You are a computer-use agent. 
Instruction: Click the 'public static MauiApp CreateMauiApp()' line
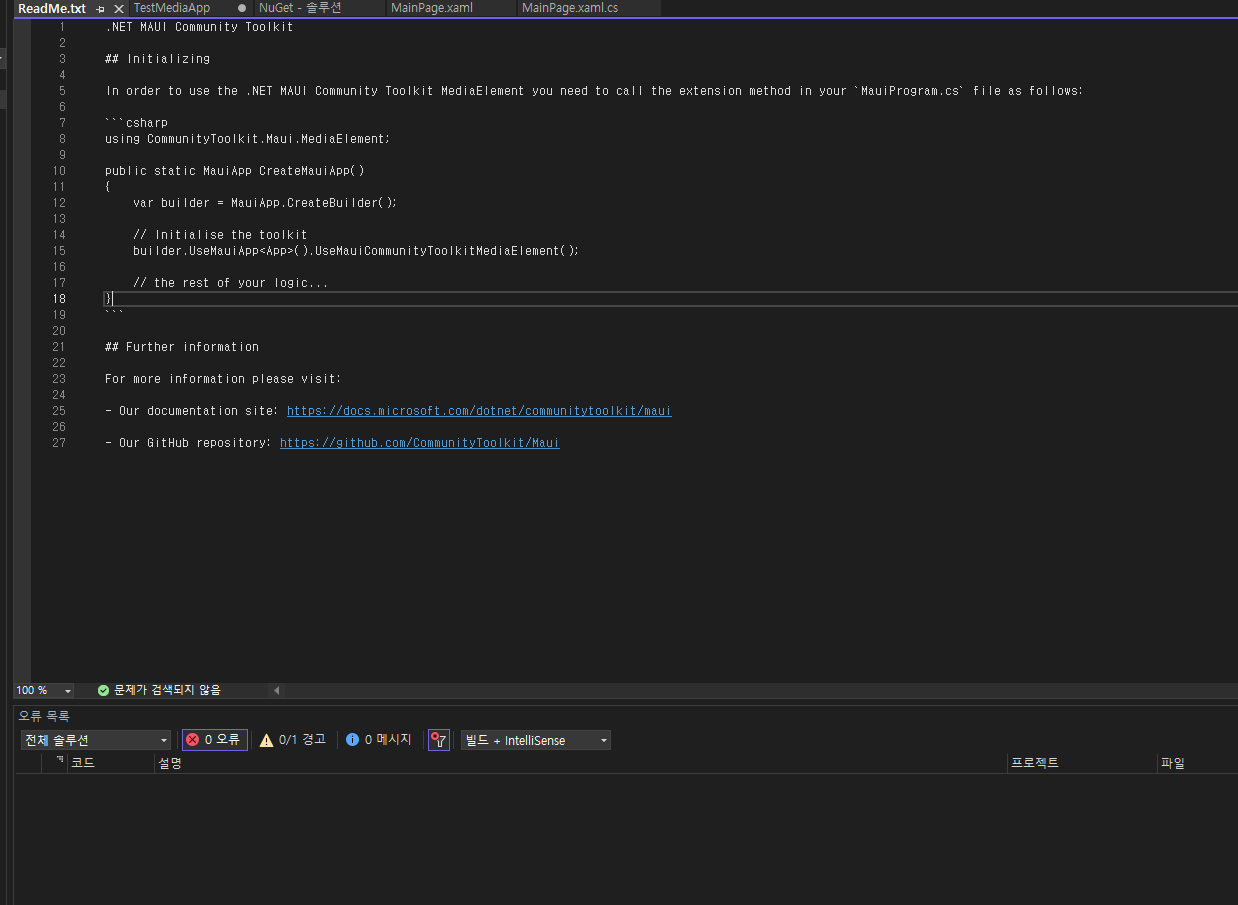tap(235, 171)
